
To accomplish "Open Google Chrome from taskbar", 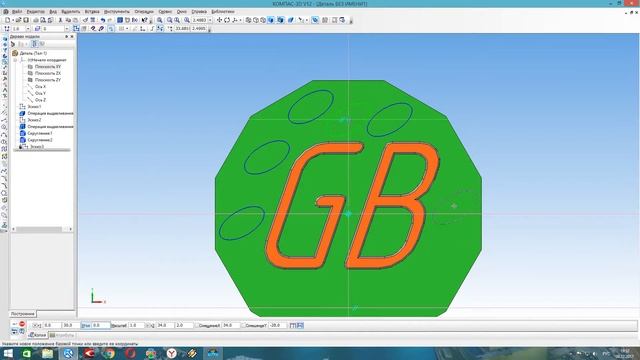I will tap(109, 353).
